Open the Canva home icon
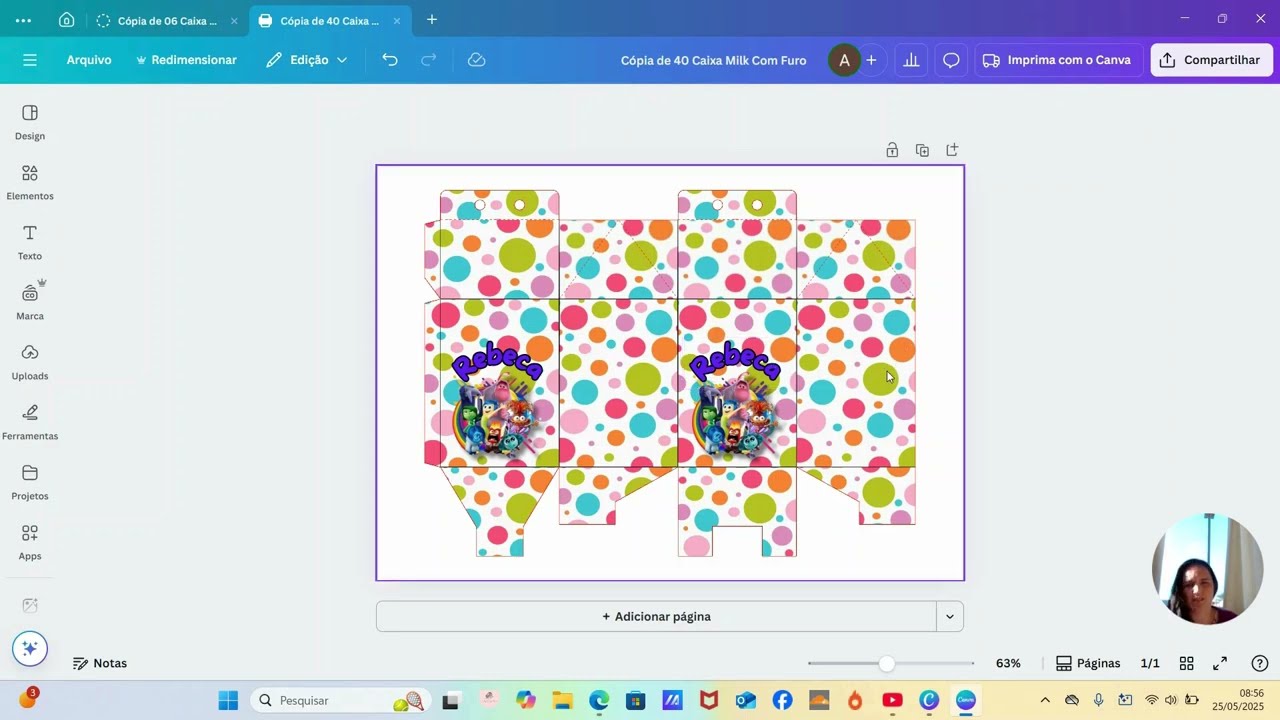 pos(66,20)
